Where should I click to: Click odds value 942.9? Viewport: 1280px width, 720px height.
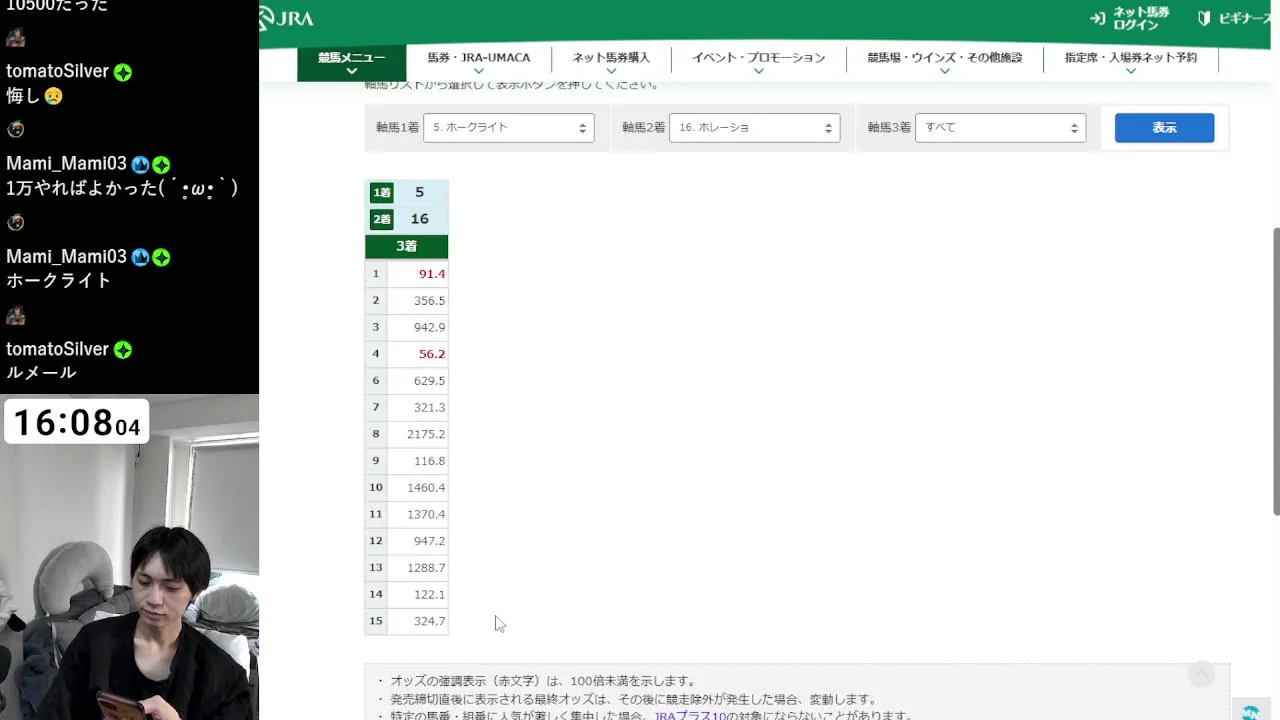(429, 327)
